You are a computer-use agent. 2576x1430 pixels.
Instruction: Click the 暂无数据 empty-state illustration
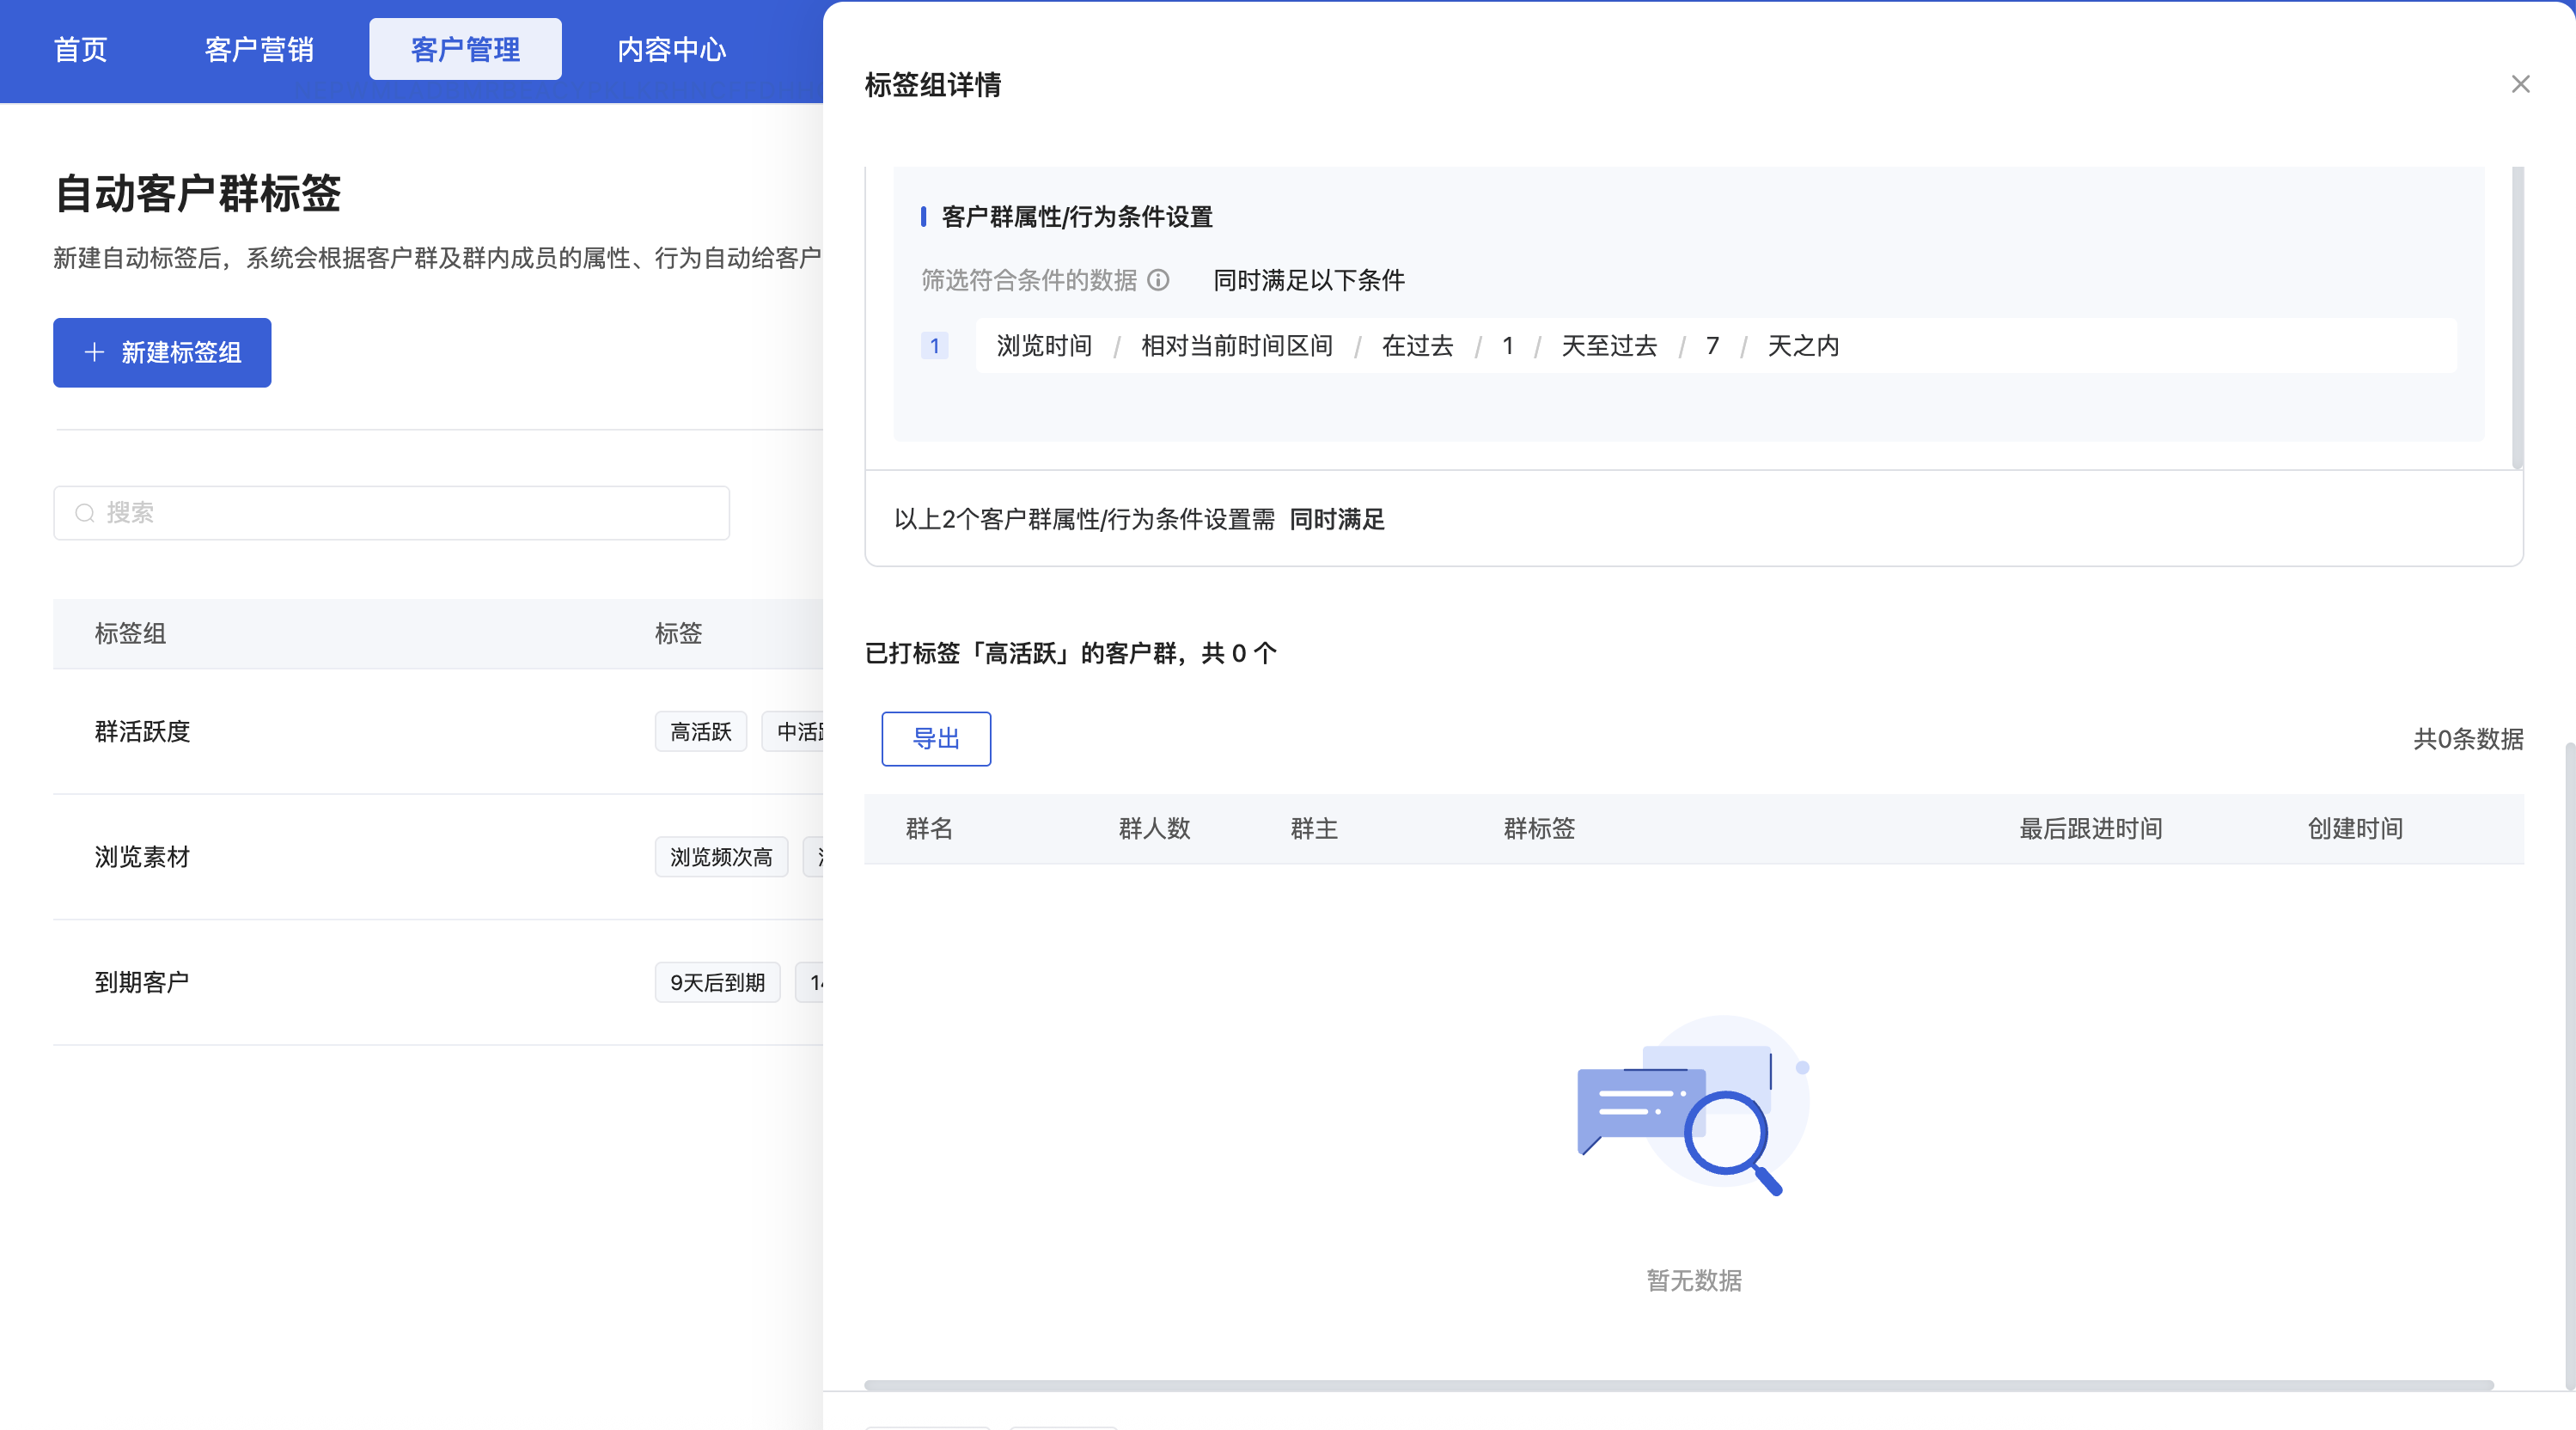click(1694, 1105)
